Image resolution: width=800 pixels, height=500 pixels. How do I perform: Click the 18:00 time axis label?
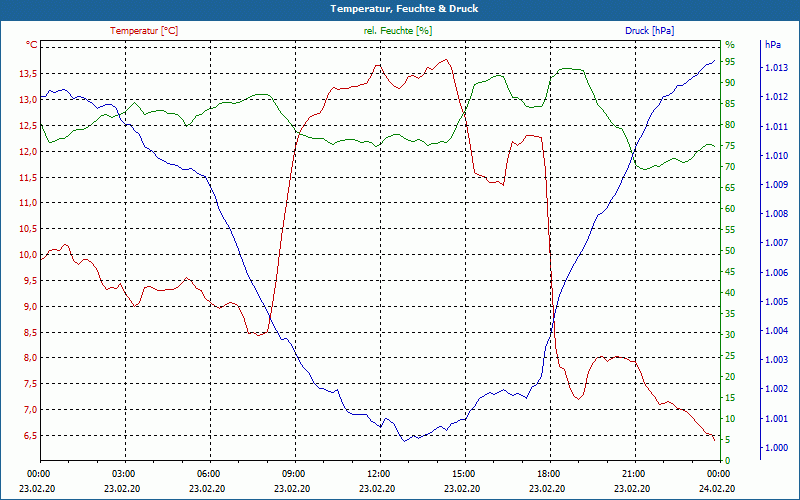tap(548, 473)
